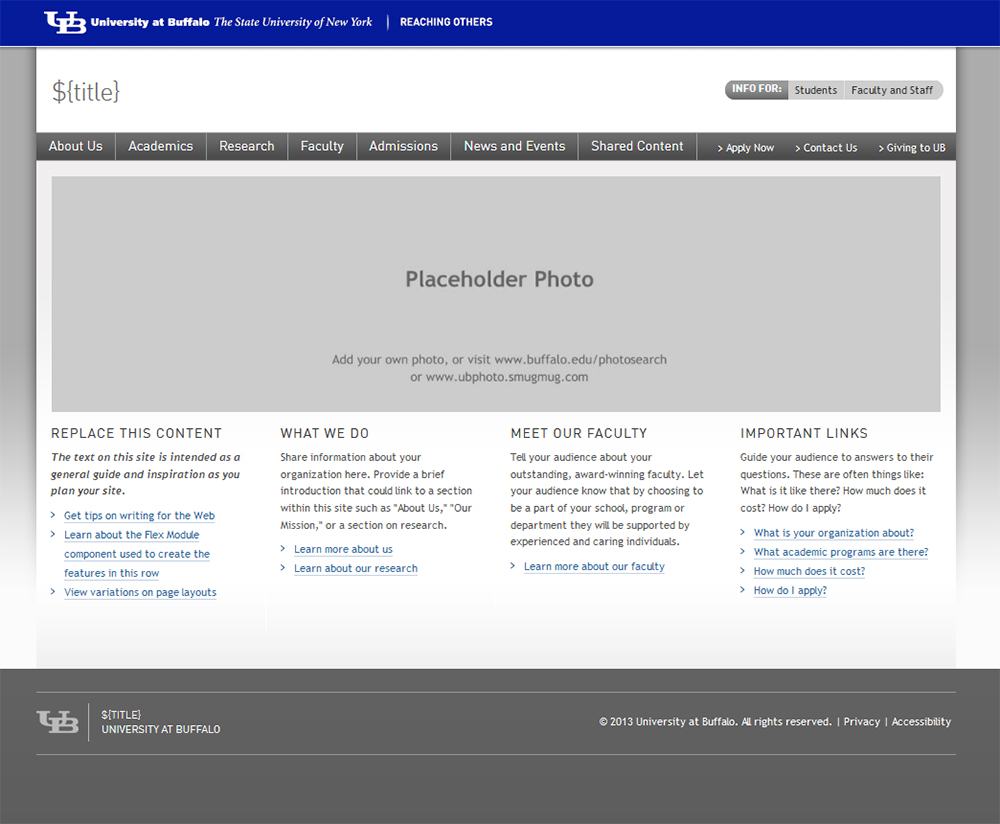Open the Academics navigation item
The width and height of the screenshot is (1000, 824).
pyautogui.click(x=160, y=146)
